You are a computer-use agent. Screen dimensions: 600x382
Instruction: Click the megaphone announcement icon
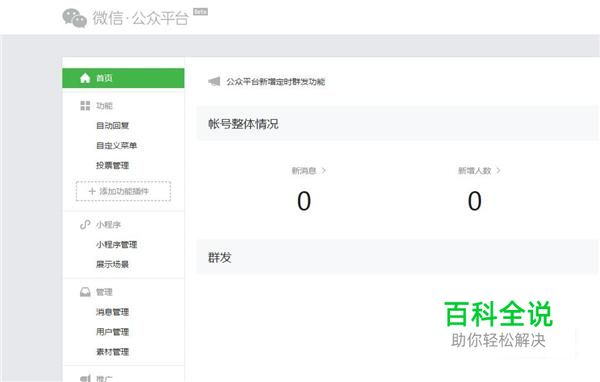click(x=214, y=82)
